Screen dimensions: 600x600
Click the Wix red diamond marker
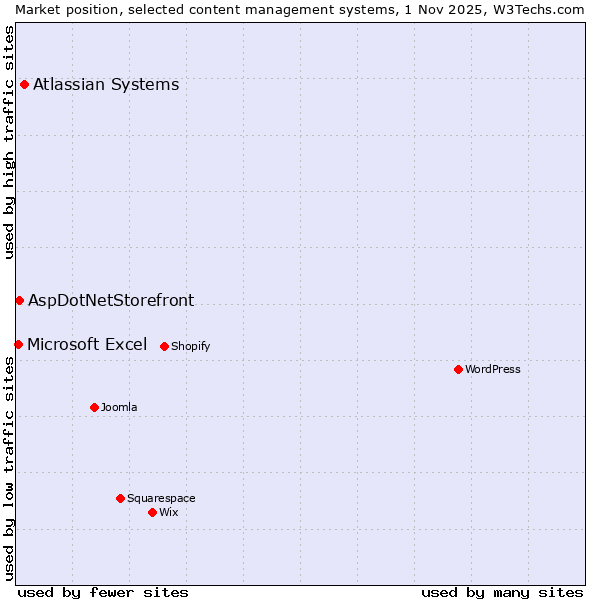152,512
